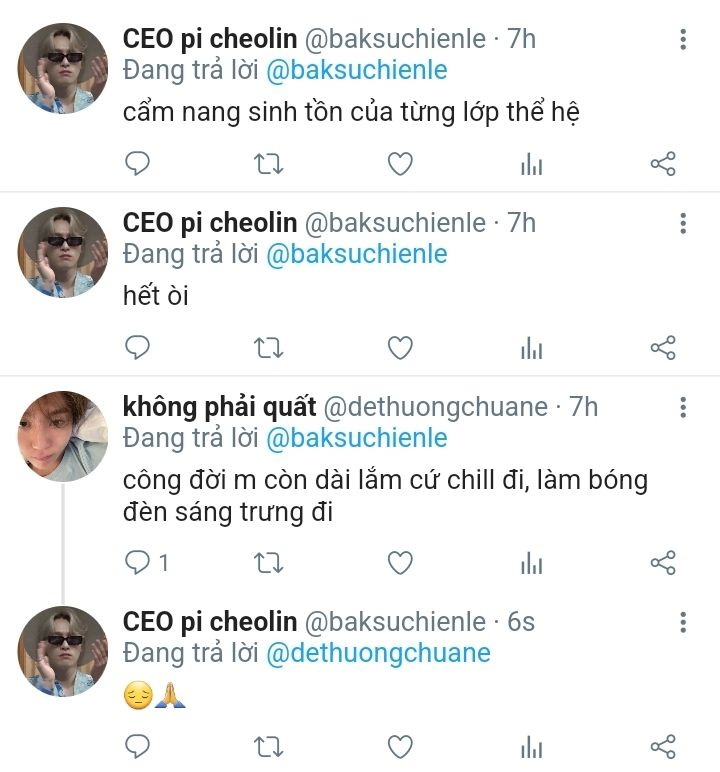The width and height of the screenshot is (720, 772).
Task: Retweet the "cẩm nang sinh tồn" tweet
Action: pyautogui.click(x=268, y=164)
